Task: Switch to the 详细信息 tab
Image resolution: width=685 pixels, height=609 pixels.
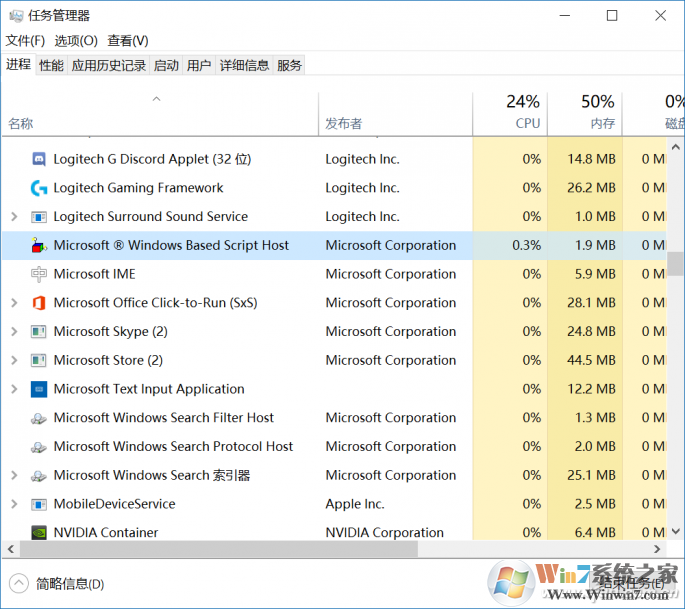Action: coord(244,66)
